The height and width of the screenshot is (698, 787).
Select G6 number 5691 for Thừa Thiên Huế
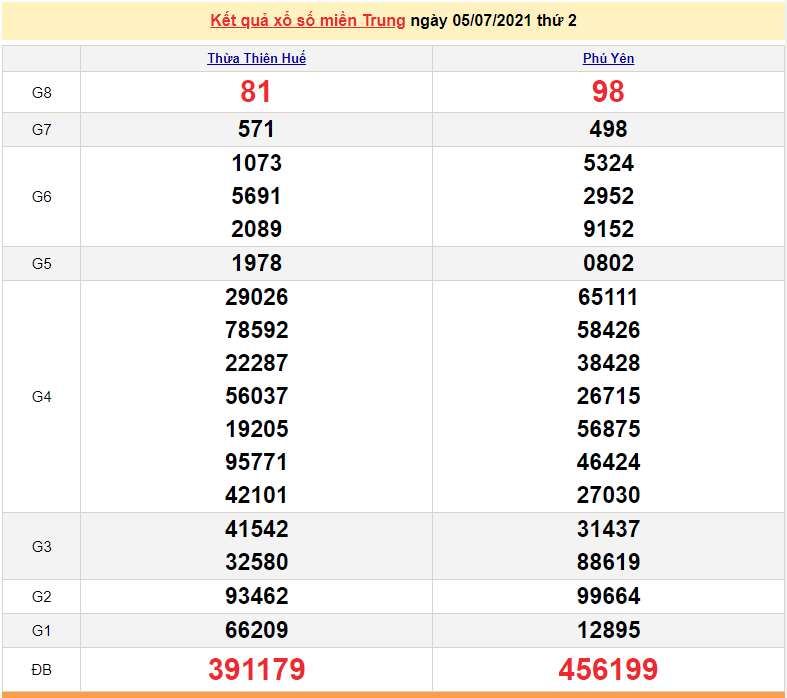click(x=256, y=196)
